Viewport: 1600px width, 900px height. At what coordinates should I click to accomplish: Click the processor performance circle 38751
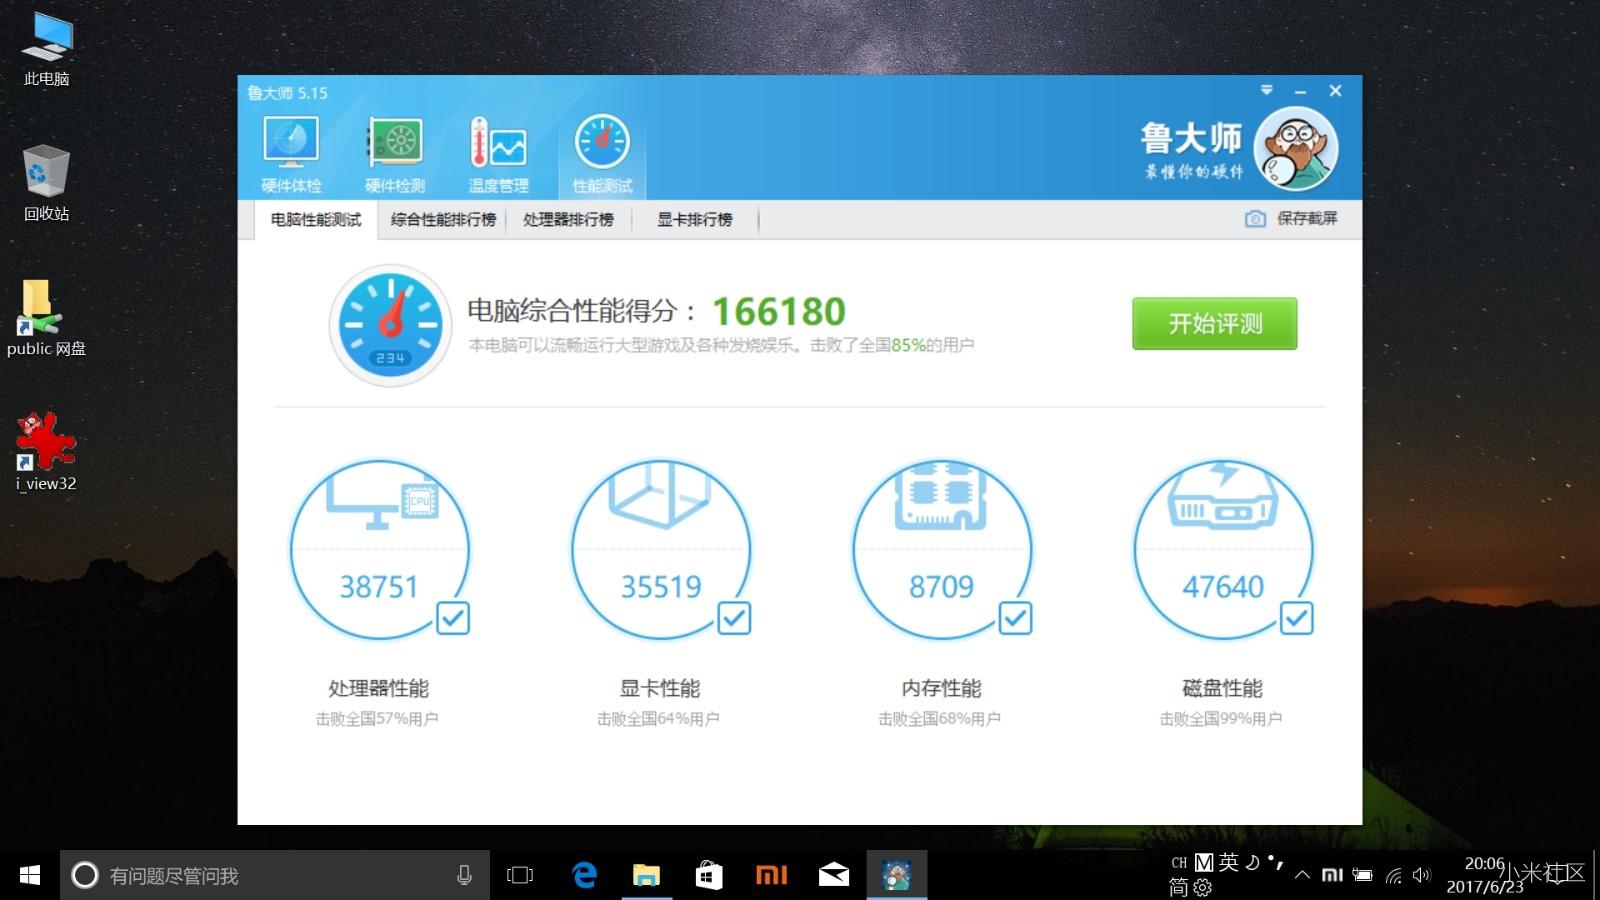(379, 549)
